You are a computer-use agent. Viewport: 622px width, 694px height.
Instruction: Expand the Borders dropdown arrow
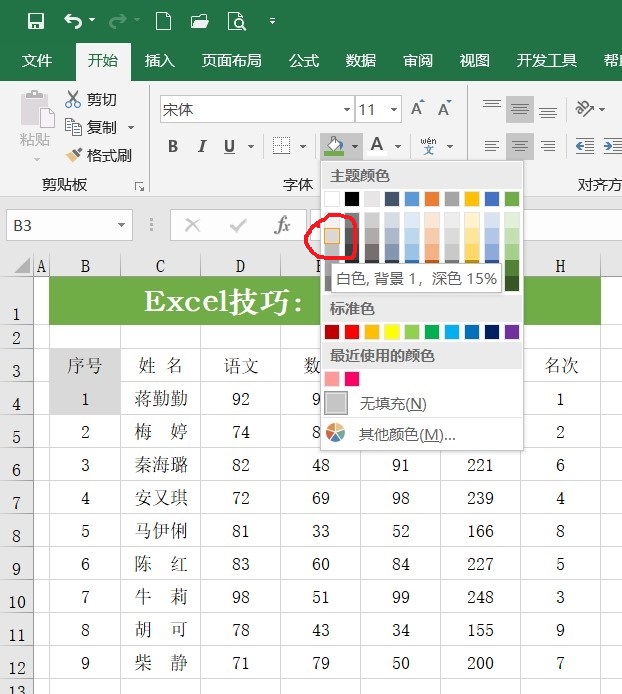click(303, 147)
